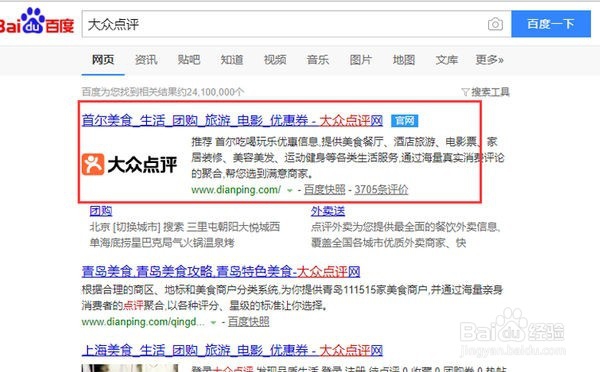Open the 3705条评价 link

[381, 189]
